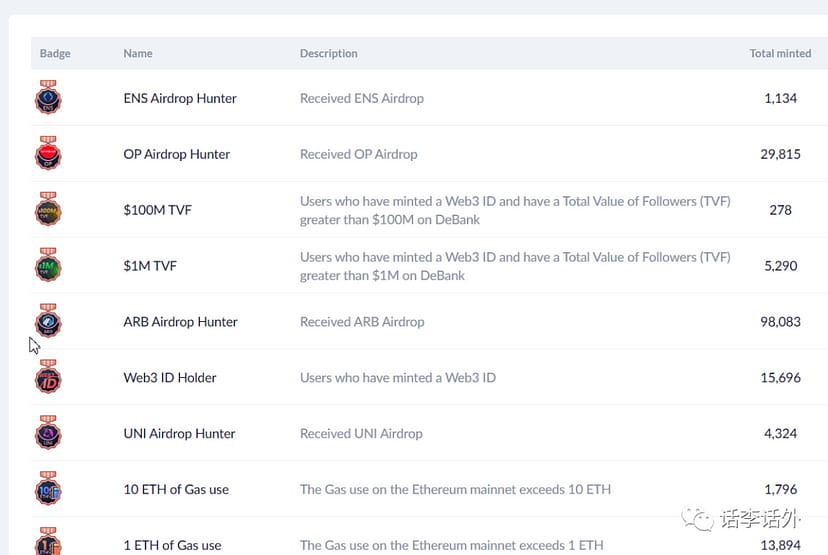This screenshot has height=555, width=828.
Task: Select the ENS Airdrop Hunter name
Action: pos(180,98)
